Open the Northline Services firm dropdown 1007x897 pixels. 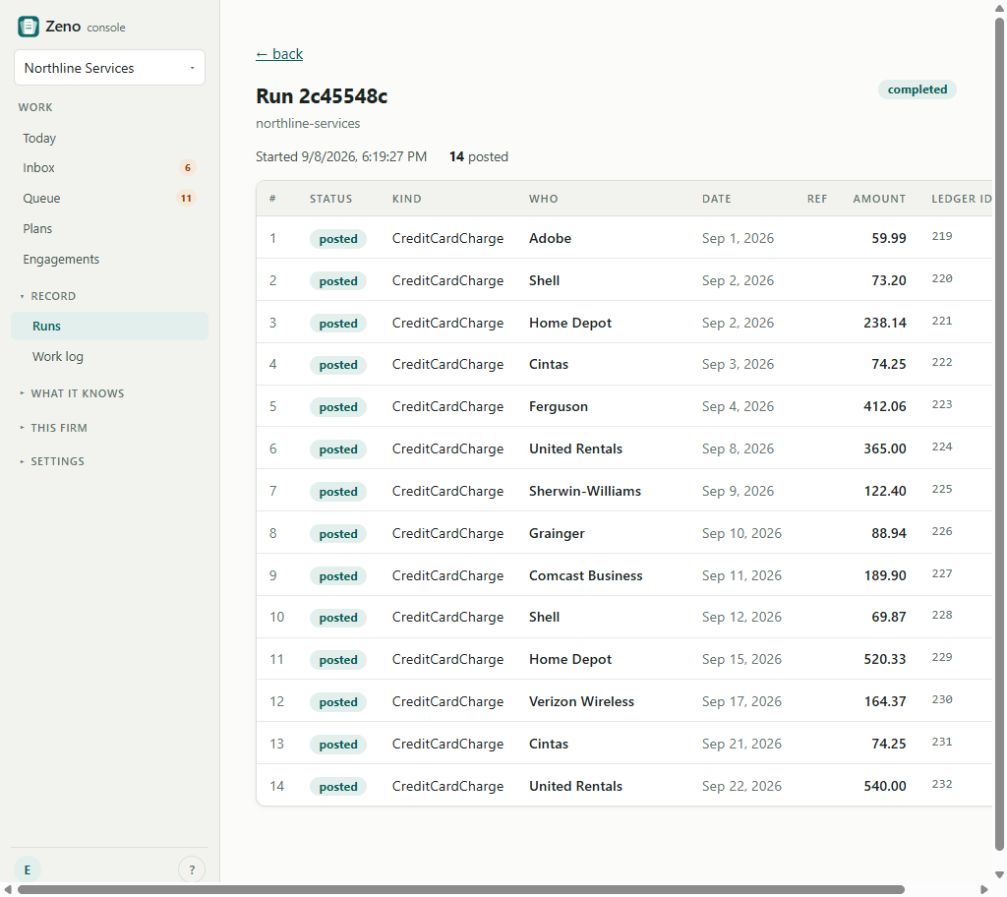(109, 68)
